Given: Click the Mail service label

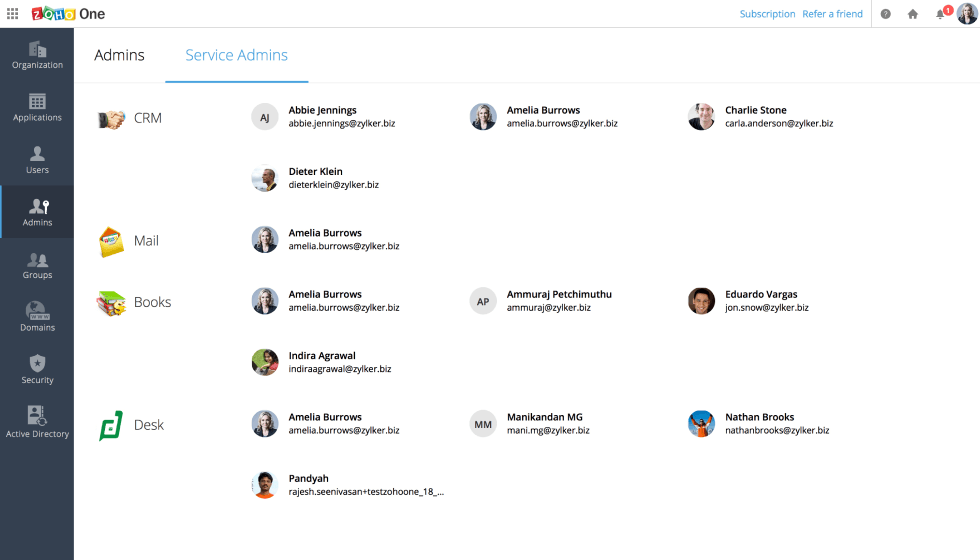Looking at the screenshot, I should click(x=146, y=241).
